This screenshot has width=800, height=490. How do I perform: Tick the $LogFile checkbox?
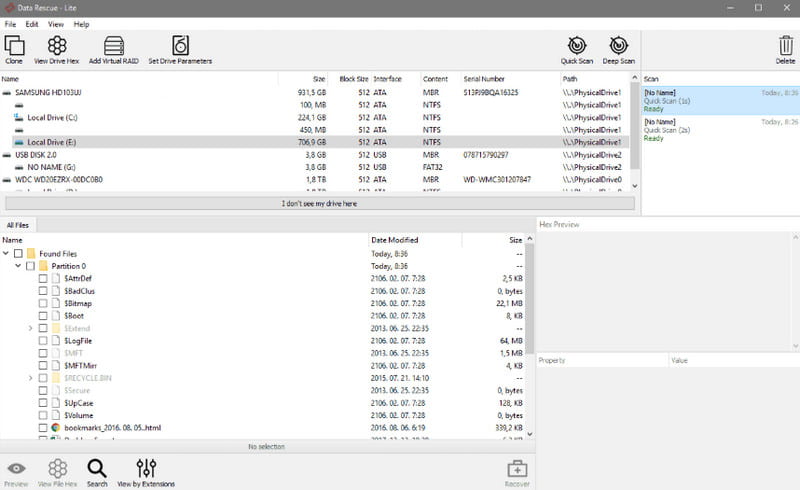43,340
